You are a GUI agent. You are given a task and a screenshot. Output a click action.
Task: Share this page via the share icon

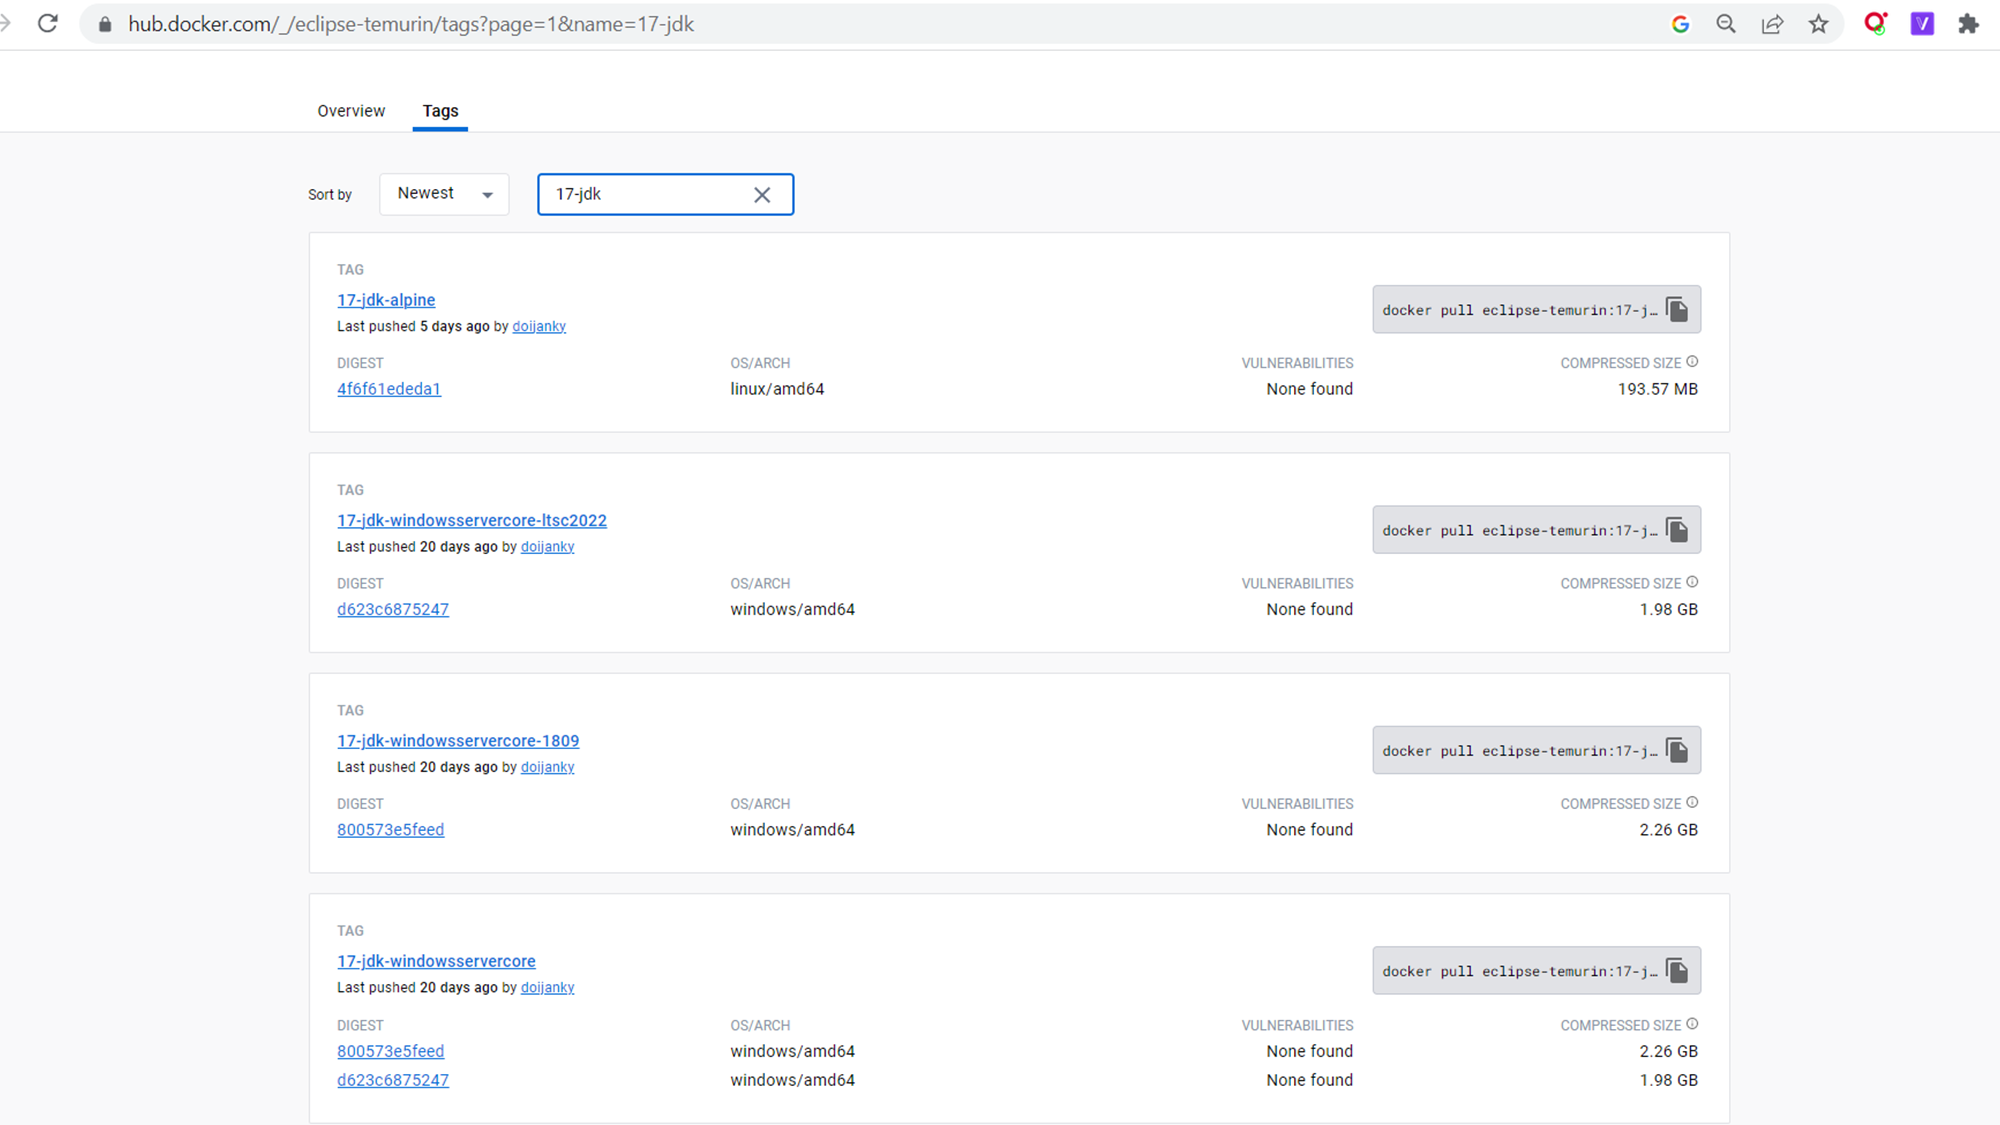(x=1772, y=24)
